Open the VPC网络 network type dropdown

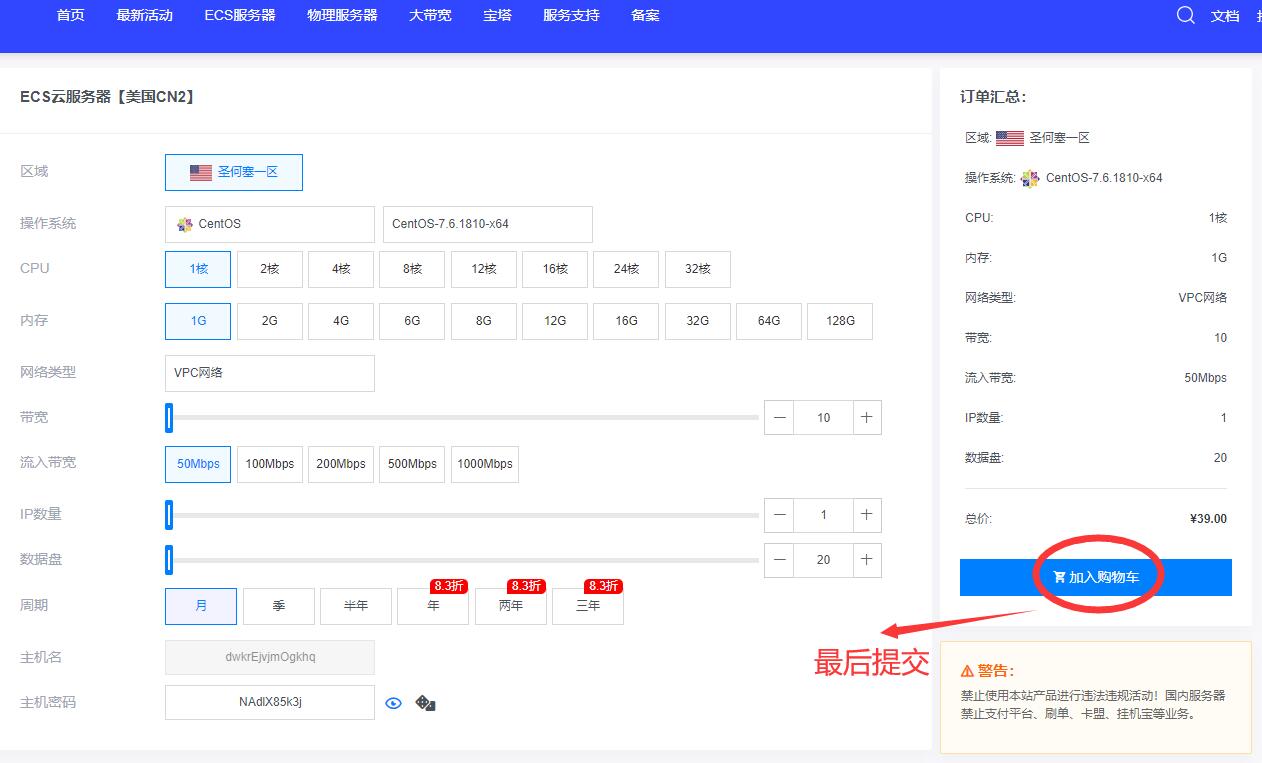click(x=270, y=373)
